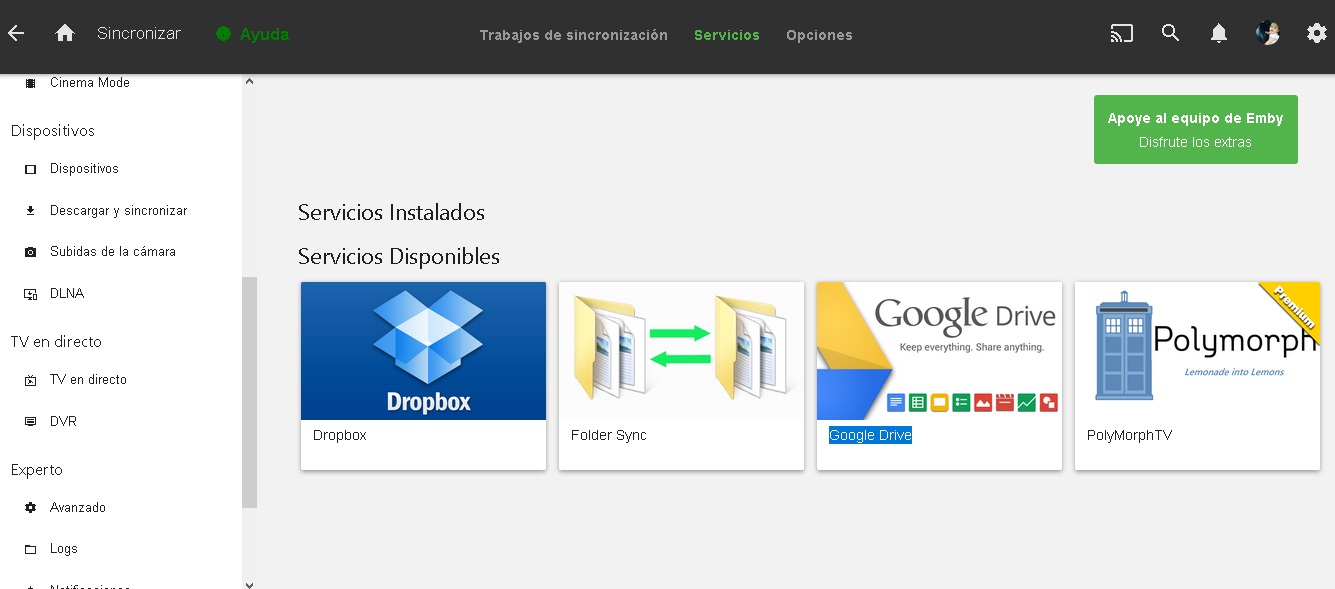Viewport: 1335px width, 589px height.
Task: Click the sidebar scrollbar thumb
Action: tap(249, 392)
